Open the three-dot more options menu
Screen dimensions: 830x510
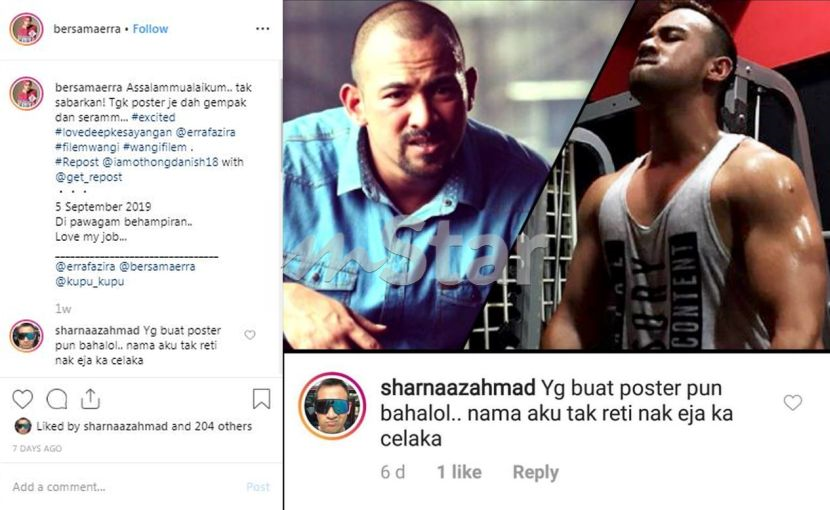(263, 29)
